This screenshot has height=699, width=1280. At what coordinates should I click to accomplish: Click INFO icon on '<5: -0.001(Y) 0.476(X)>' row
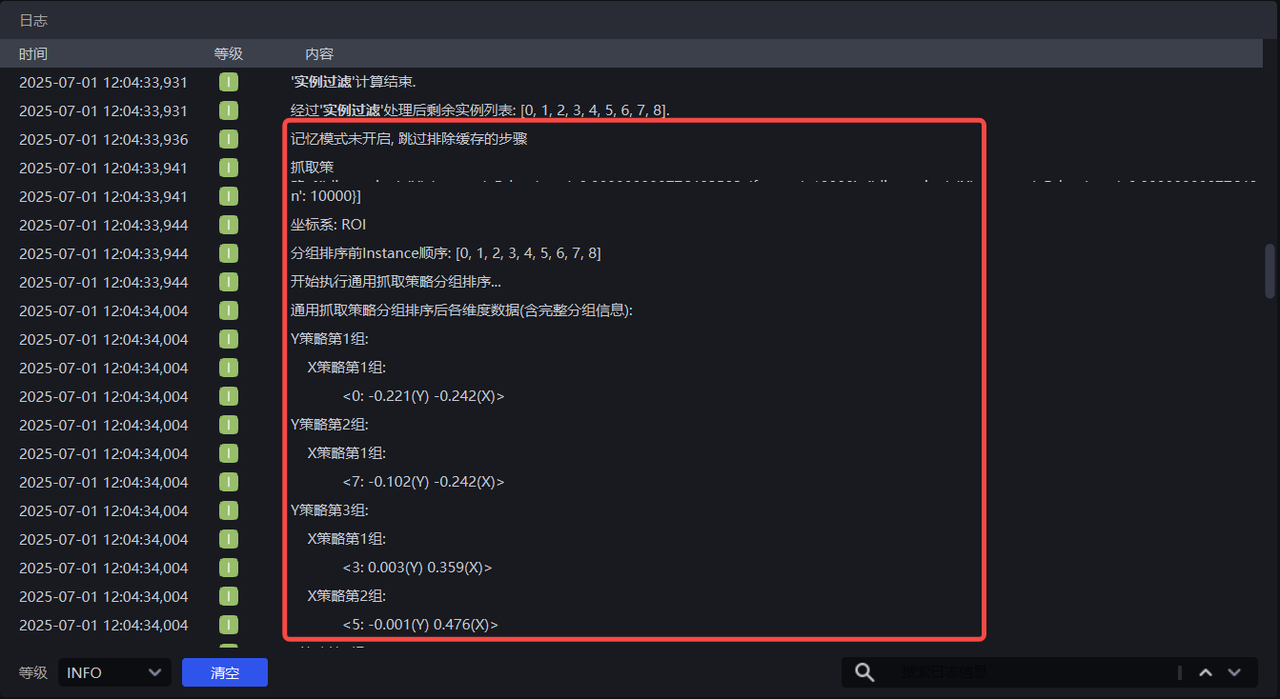229,625
